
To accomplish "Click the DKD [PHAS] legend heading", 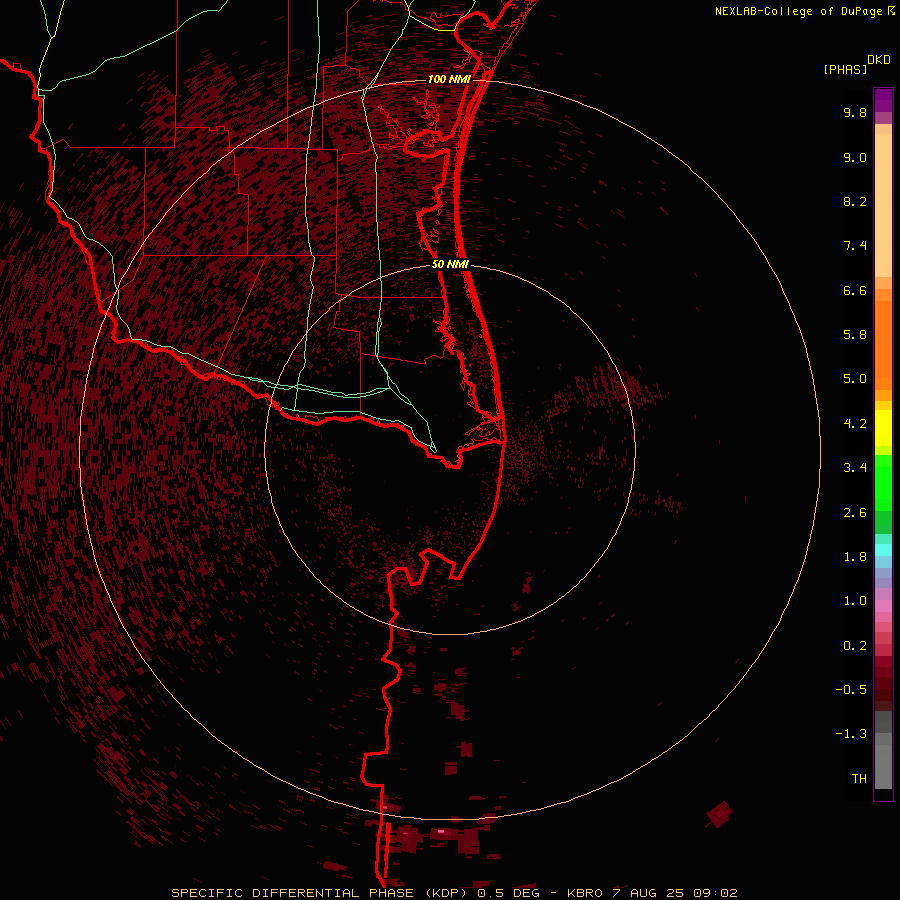I will [857, 64].
